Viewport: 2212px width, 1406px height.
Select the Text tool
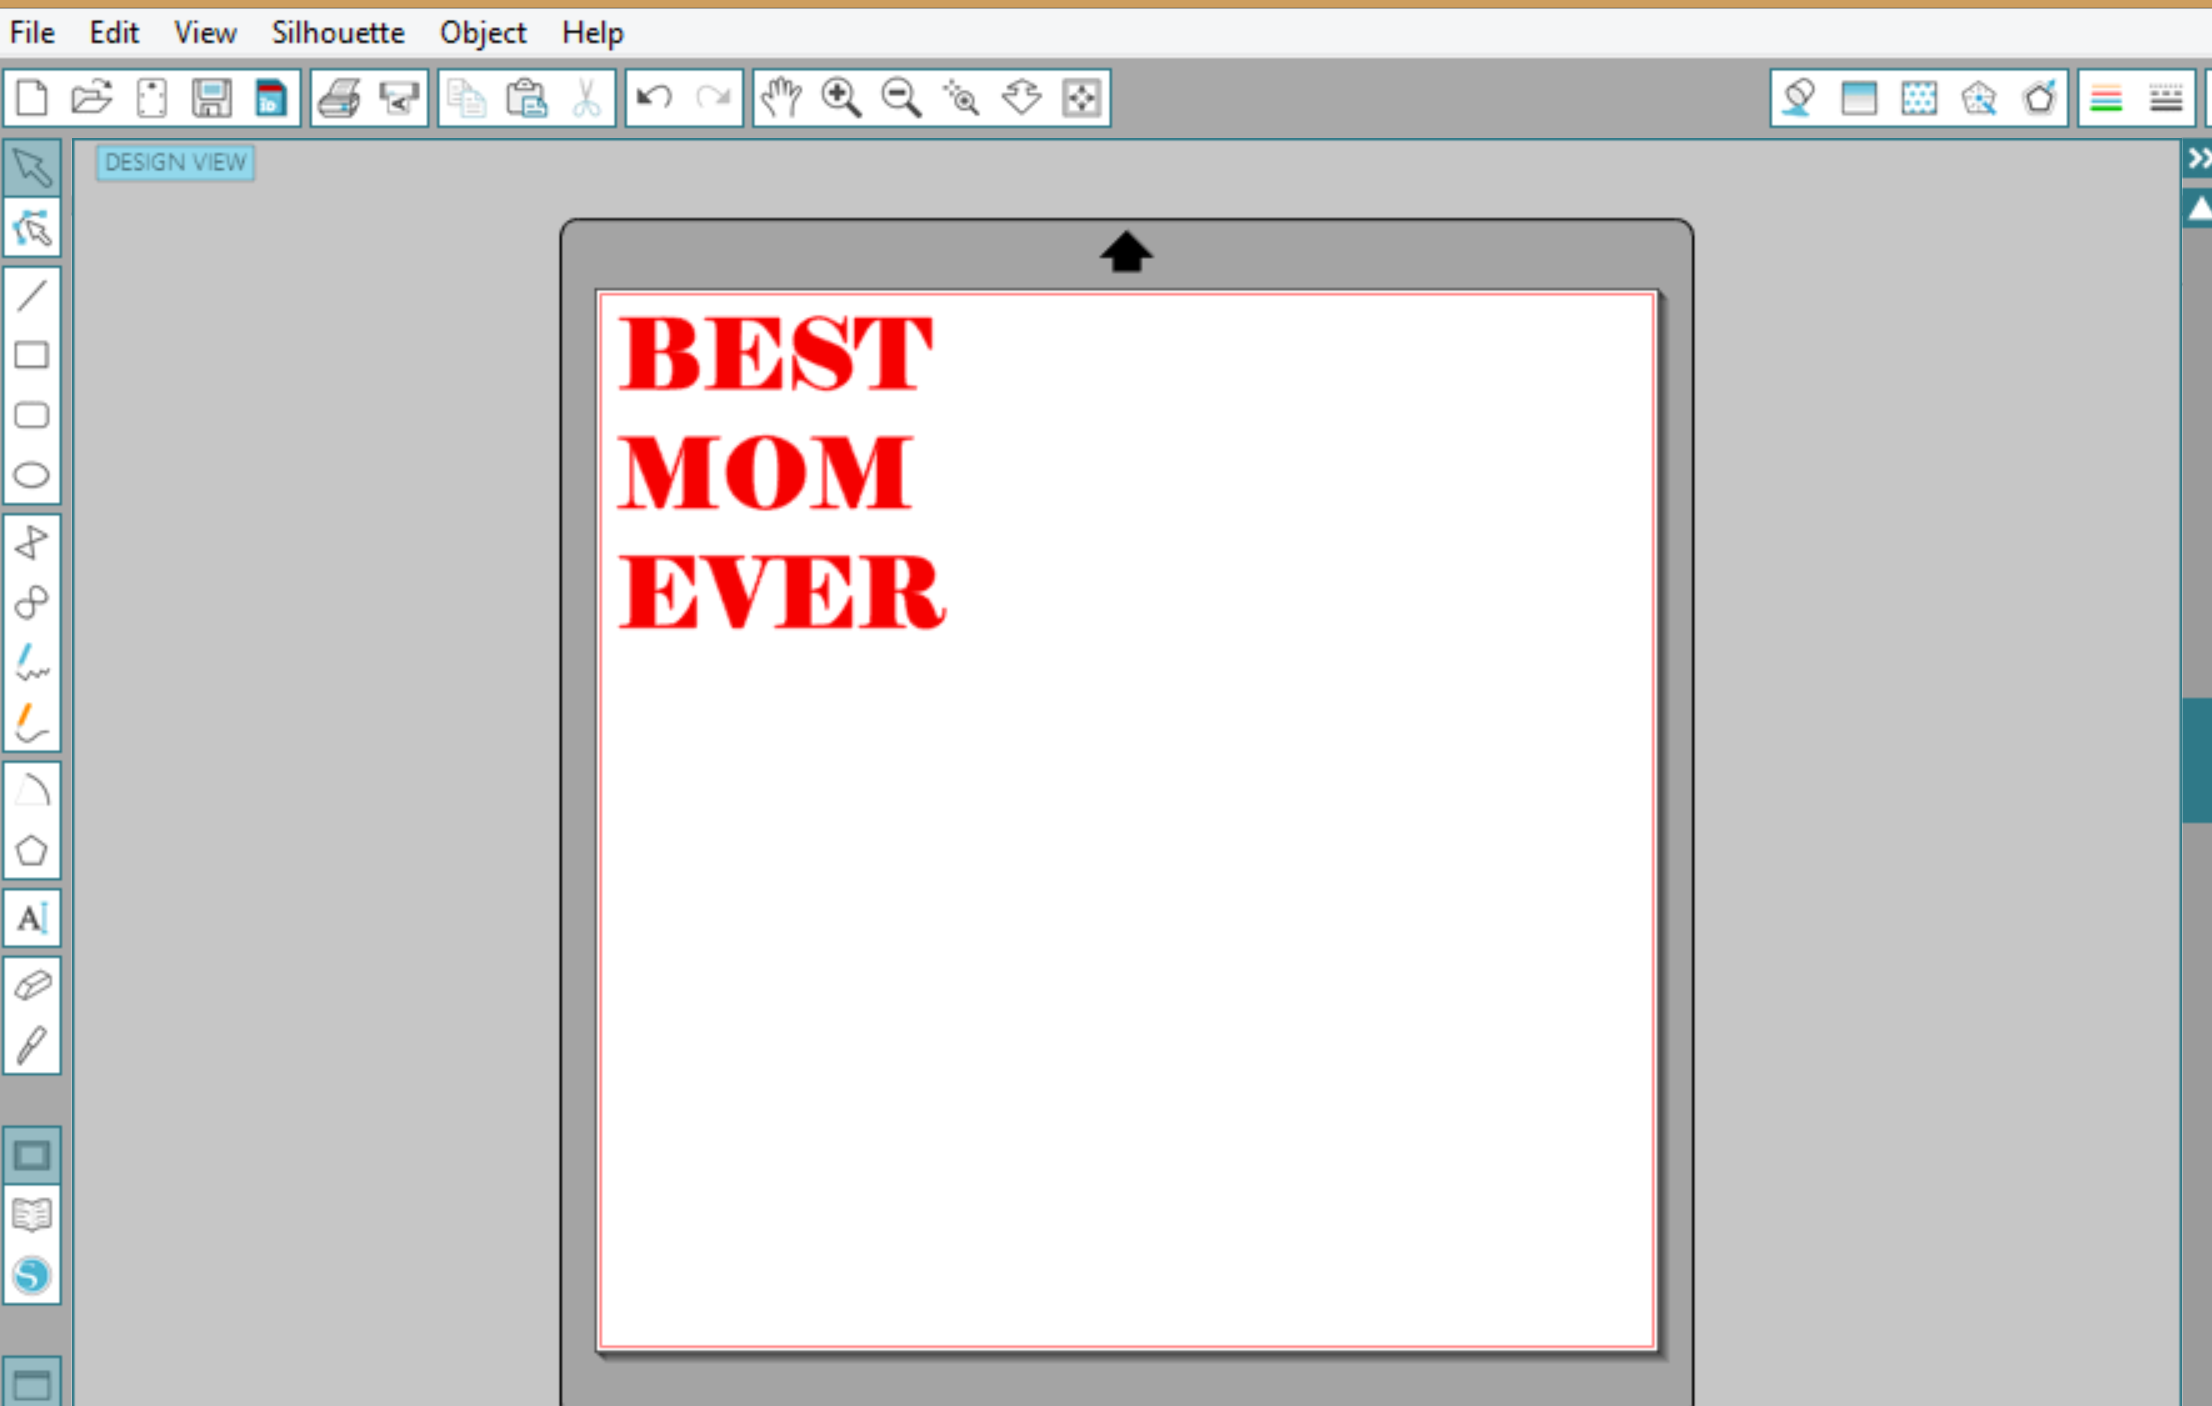coord(32,918)
